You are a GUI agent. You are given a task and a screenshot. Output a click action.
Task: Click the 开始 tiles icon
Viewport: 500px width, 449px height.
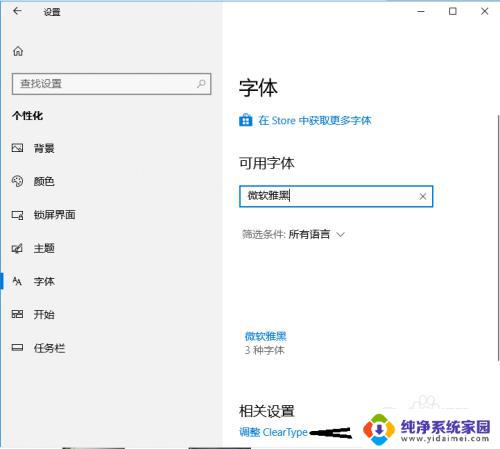[x=17, y=314]
